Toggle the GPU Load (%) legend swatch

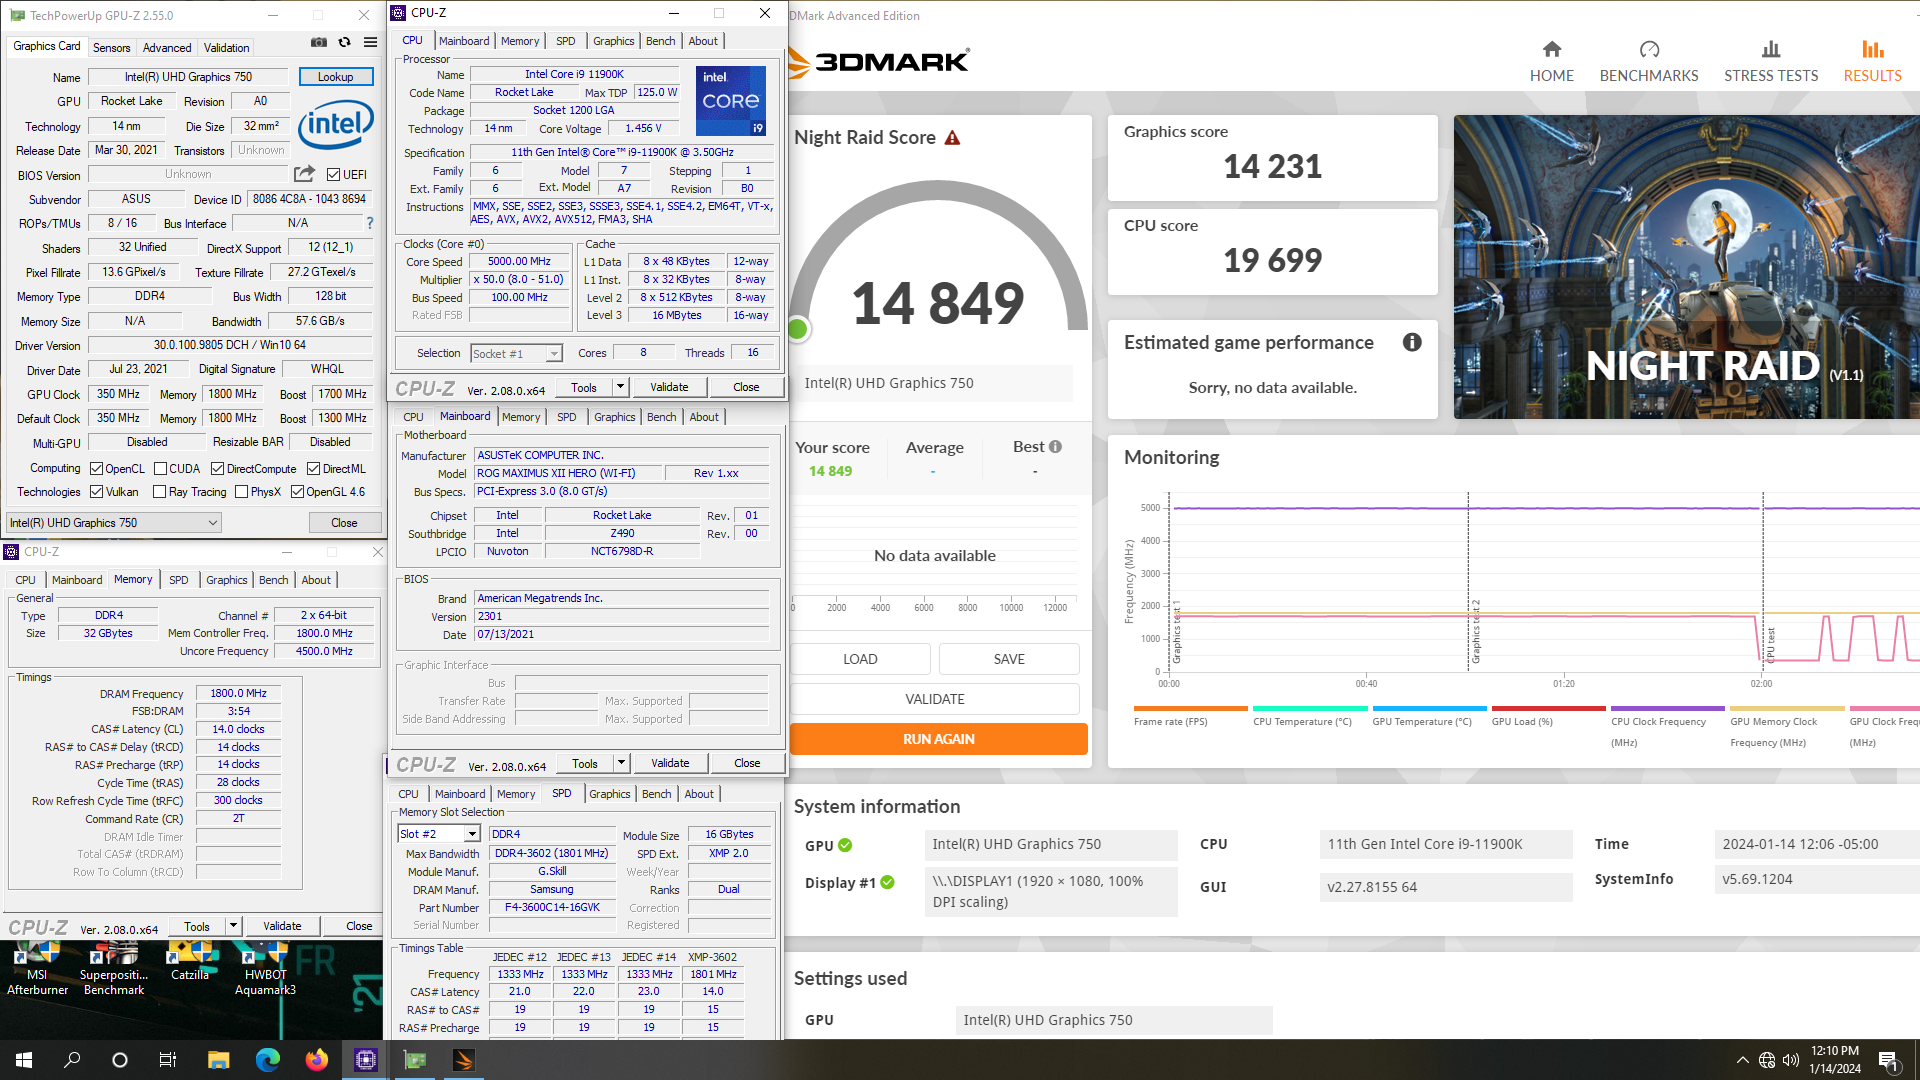pyautogui.click(x=1548, y=708)
